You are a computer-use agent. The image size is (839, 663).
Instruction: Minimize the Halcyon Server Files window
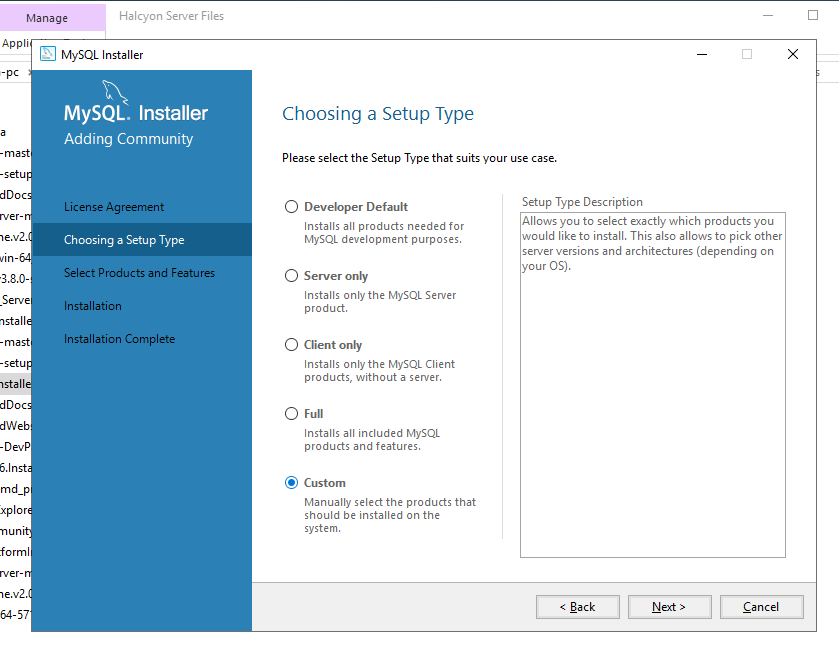pyautogui.click(x=768, y=16)
